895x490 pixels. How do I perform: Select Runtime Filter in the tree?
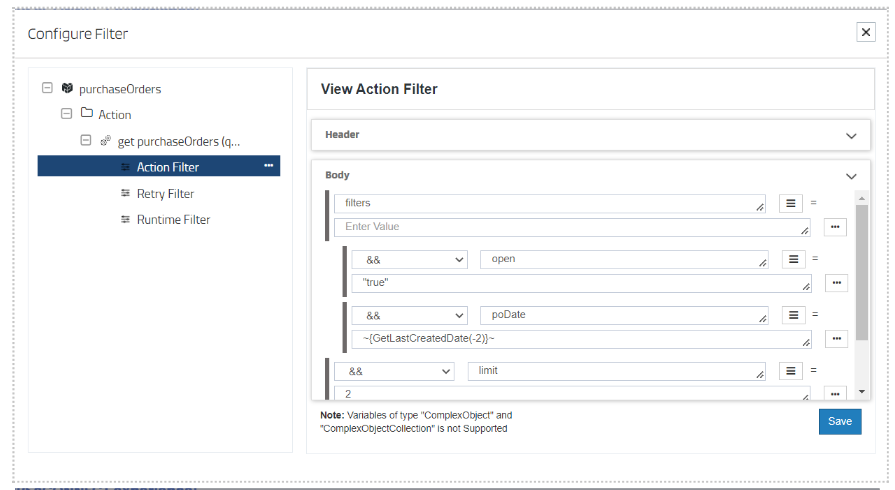[174, 219]
